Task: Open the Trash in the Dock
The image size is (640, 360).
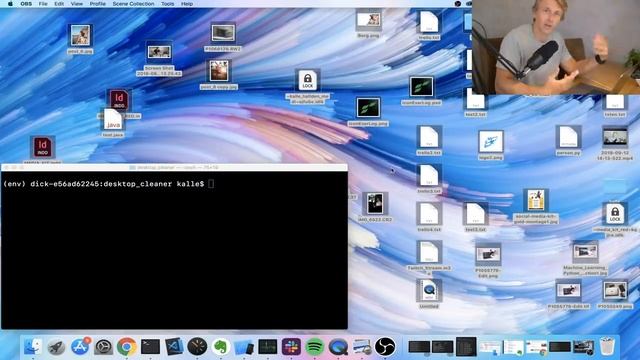Action: tap(607, 347)
